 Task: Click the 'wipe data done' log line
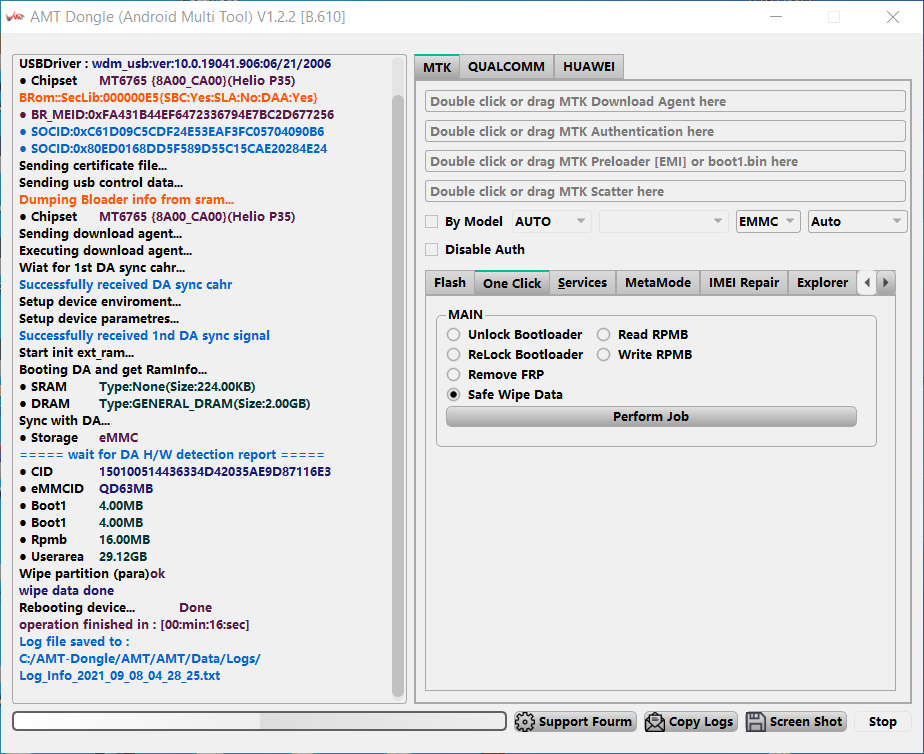[67, 591]
